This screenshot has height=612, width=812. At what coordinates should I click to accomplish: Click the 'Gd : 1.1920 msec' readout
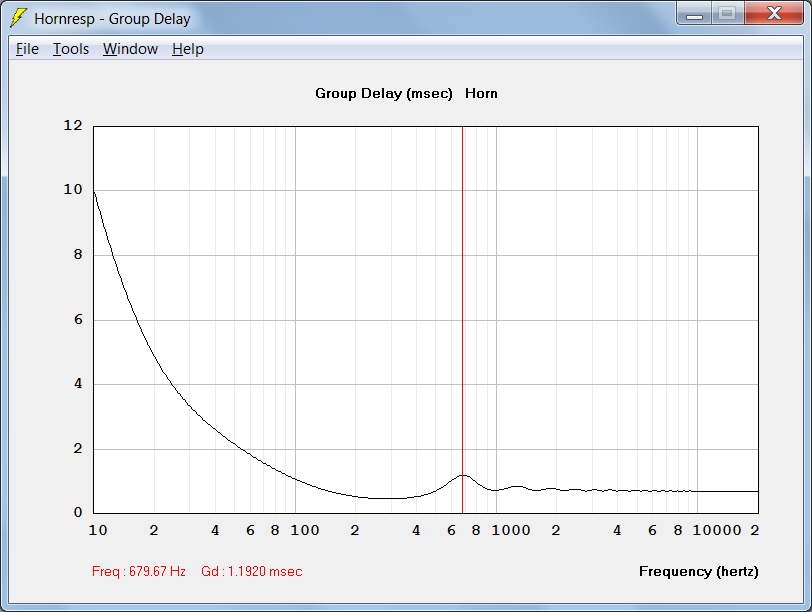(x=252, y=571)
